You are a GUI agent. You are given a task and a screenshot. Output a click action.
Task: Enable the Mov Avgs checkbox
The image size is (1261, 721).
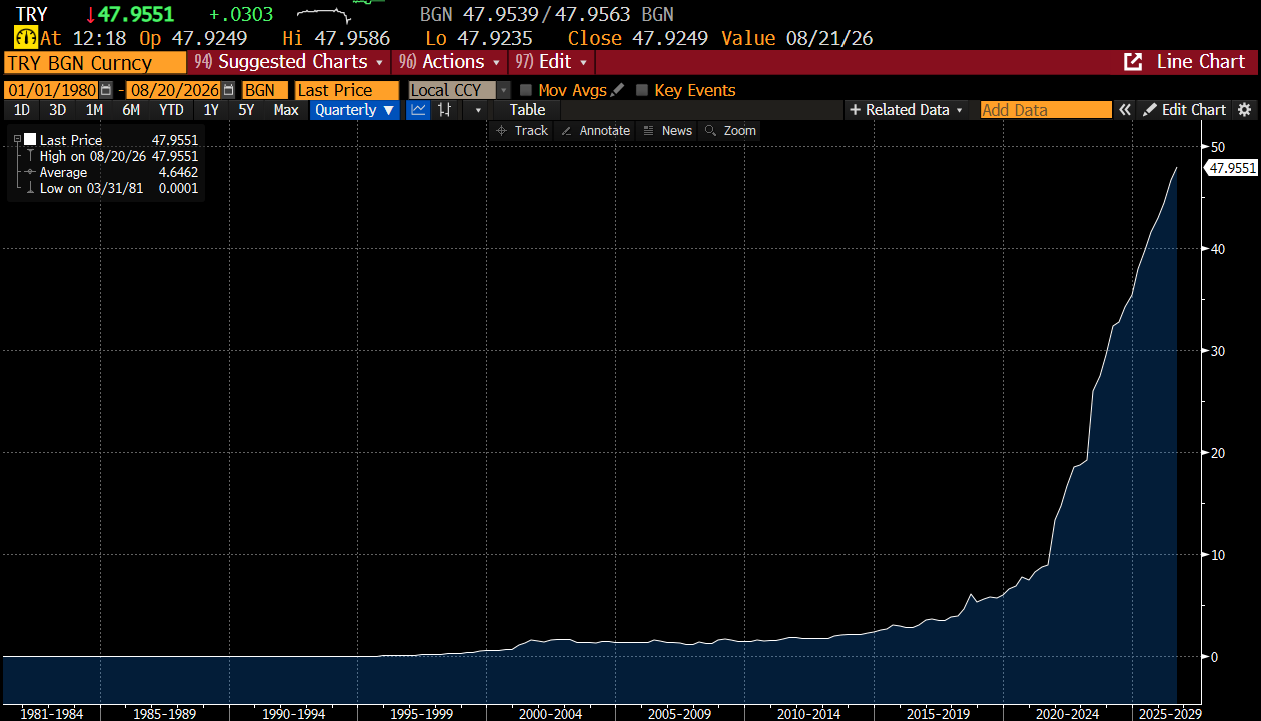click(526, 90)
